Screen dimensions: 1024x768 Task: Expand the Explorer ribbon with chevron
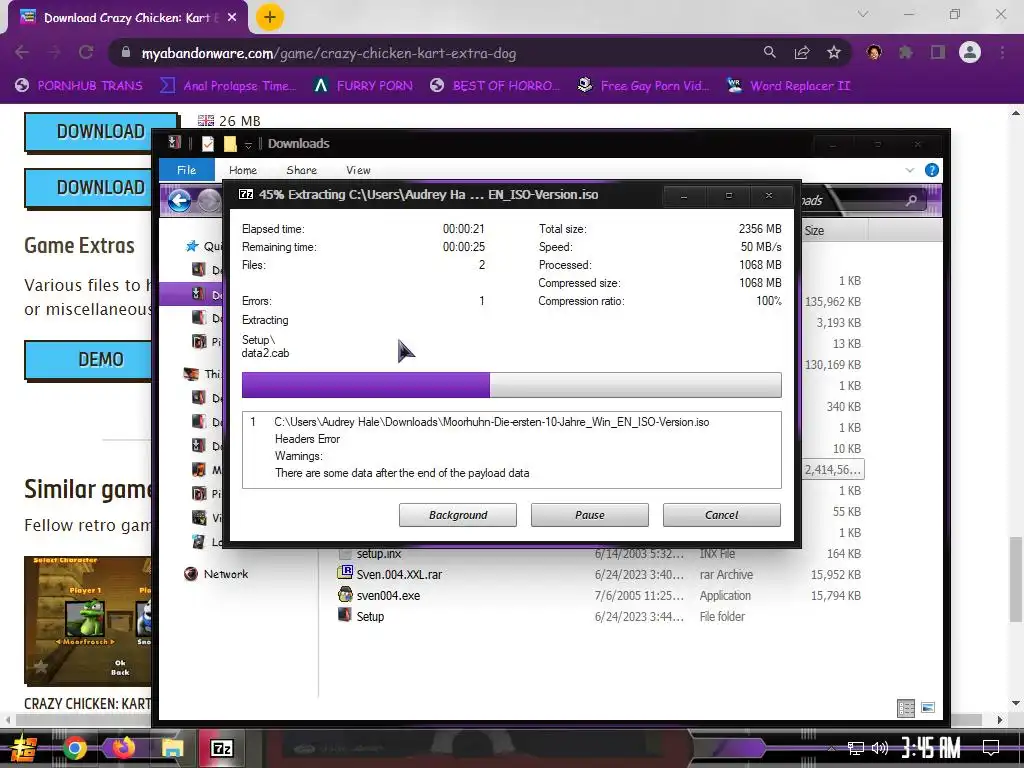pyautogui.click(x=909, y=170)
